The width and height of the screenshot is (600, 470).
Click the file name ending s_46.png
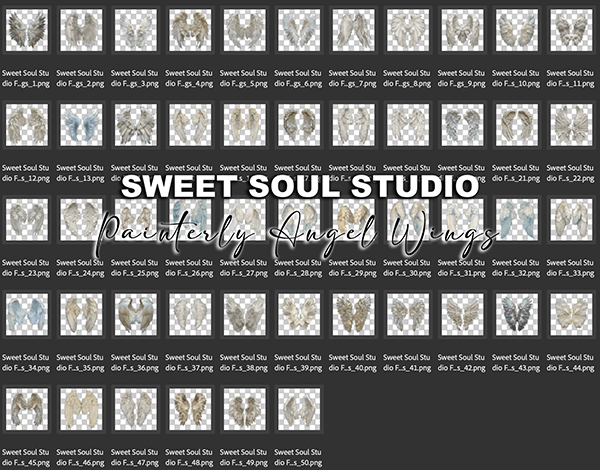coord(80,457)
